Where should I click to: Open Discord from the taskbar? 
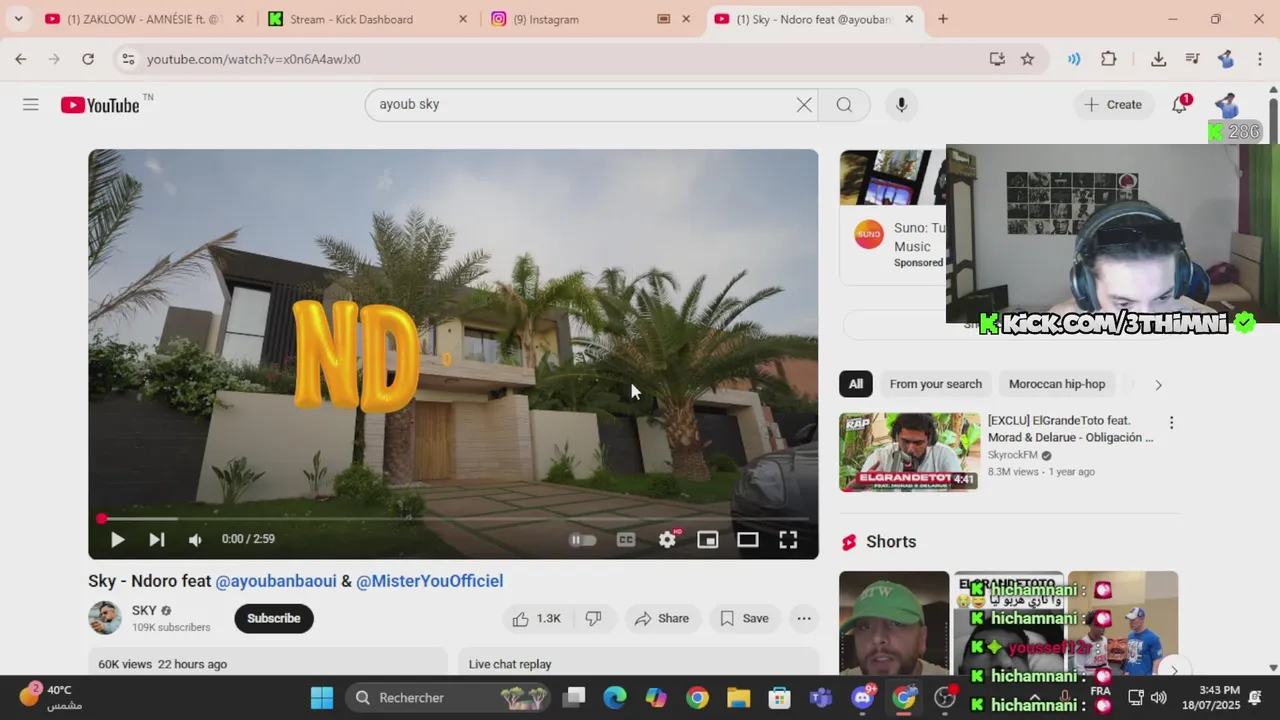click(x=862, y=698)
